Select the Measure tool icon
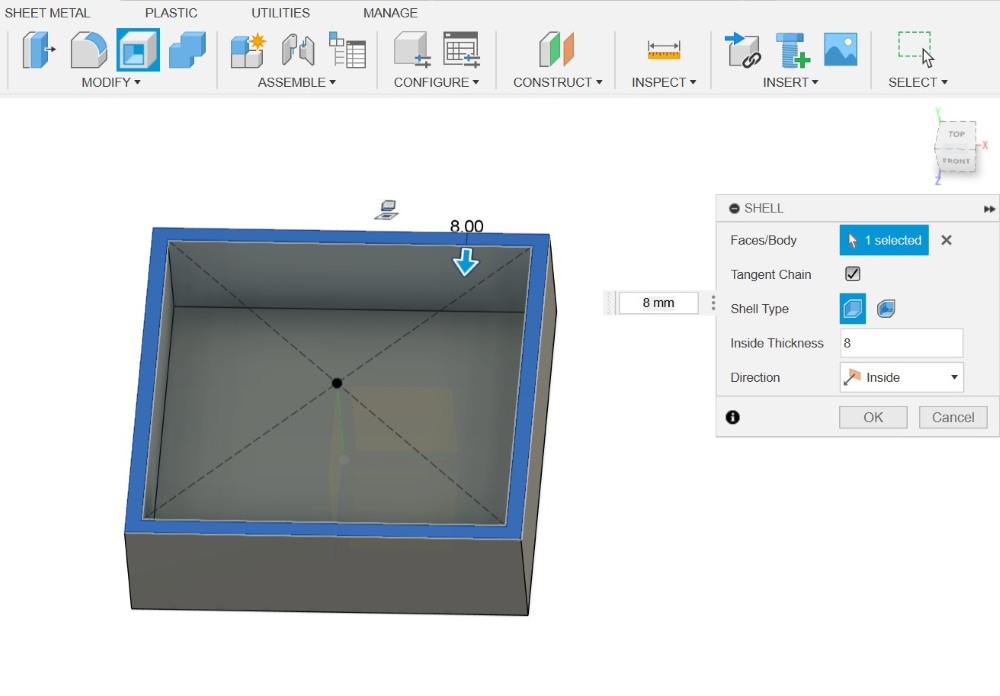Viewport: 1000px width, 696px height. coord(664,50)
